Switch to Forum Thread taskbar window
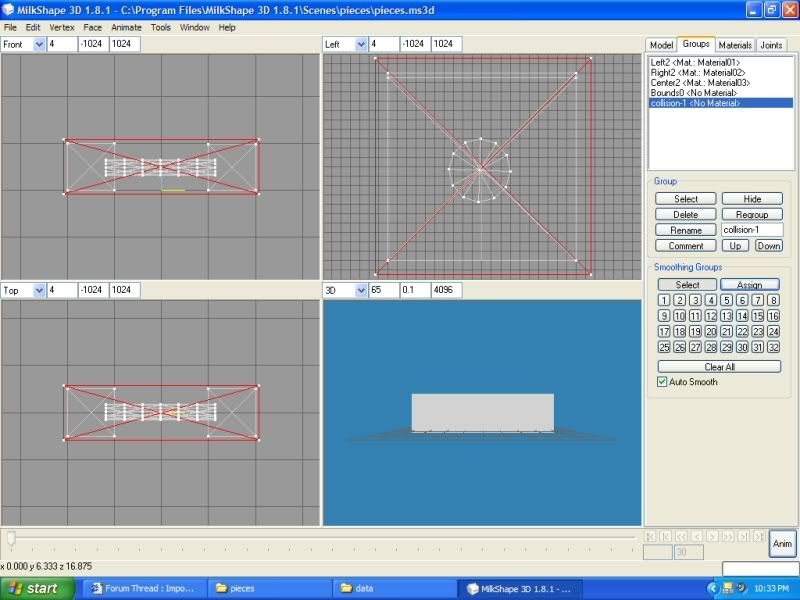 coord(146,588)
